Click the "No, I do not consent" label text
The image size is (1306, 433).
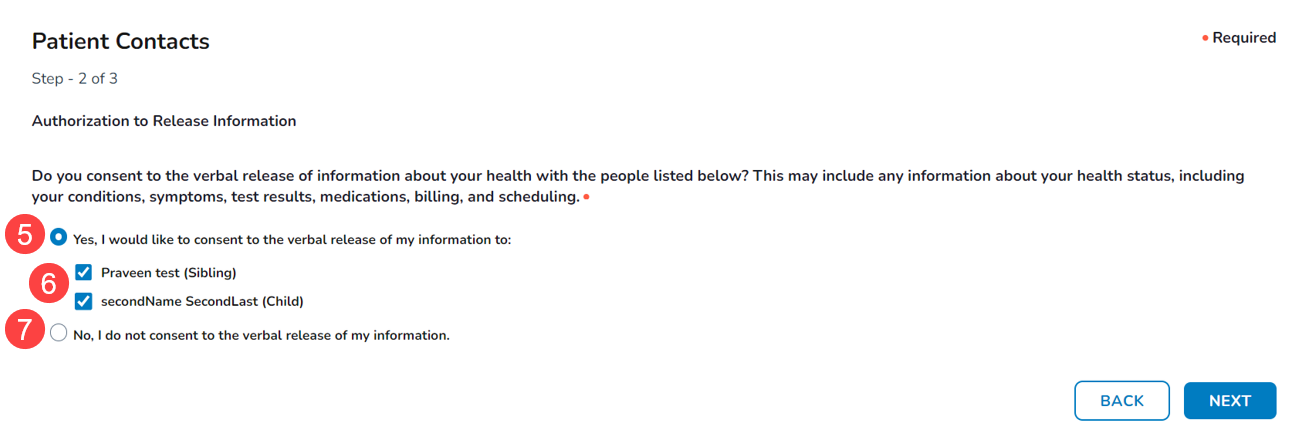261,336
